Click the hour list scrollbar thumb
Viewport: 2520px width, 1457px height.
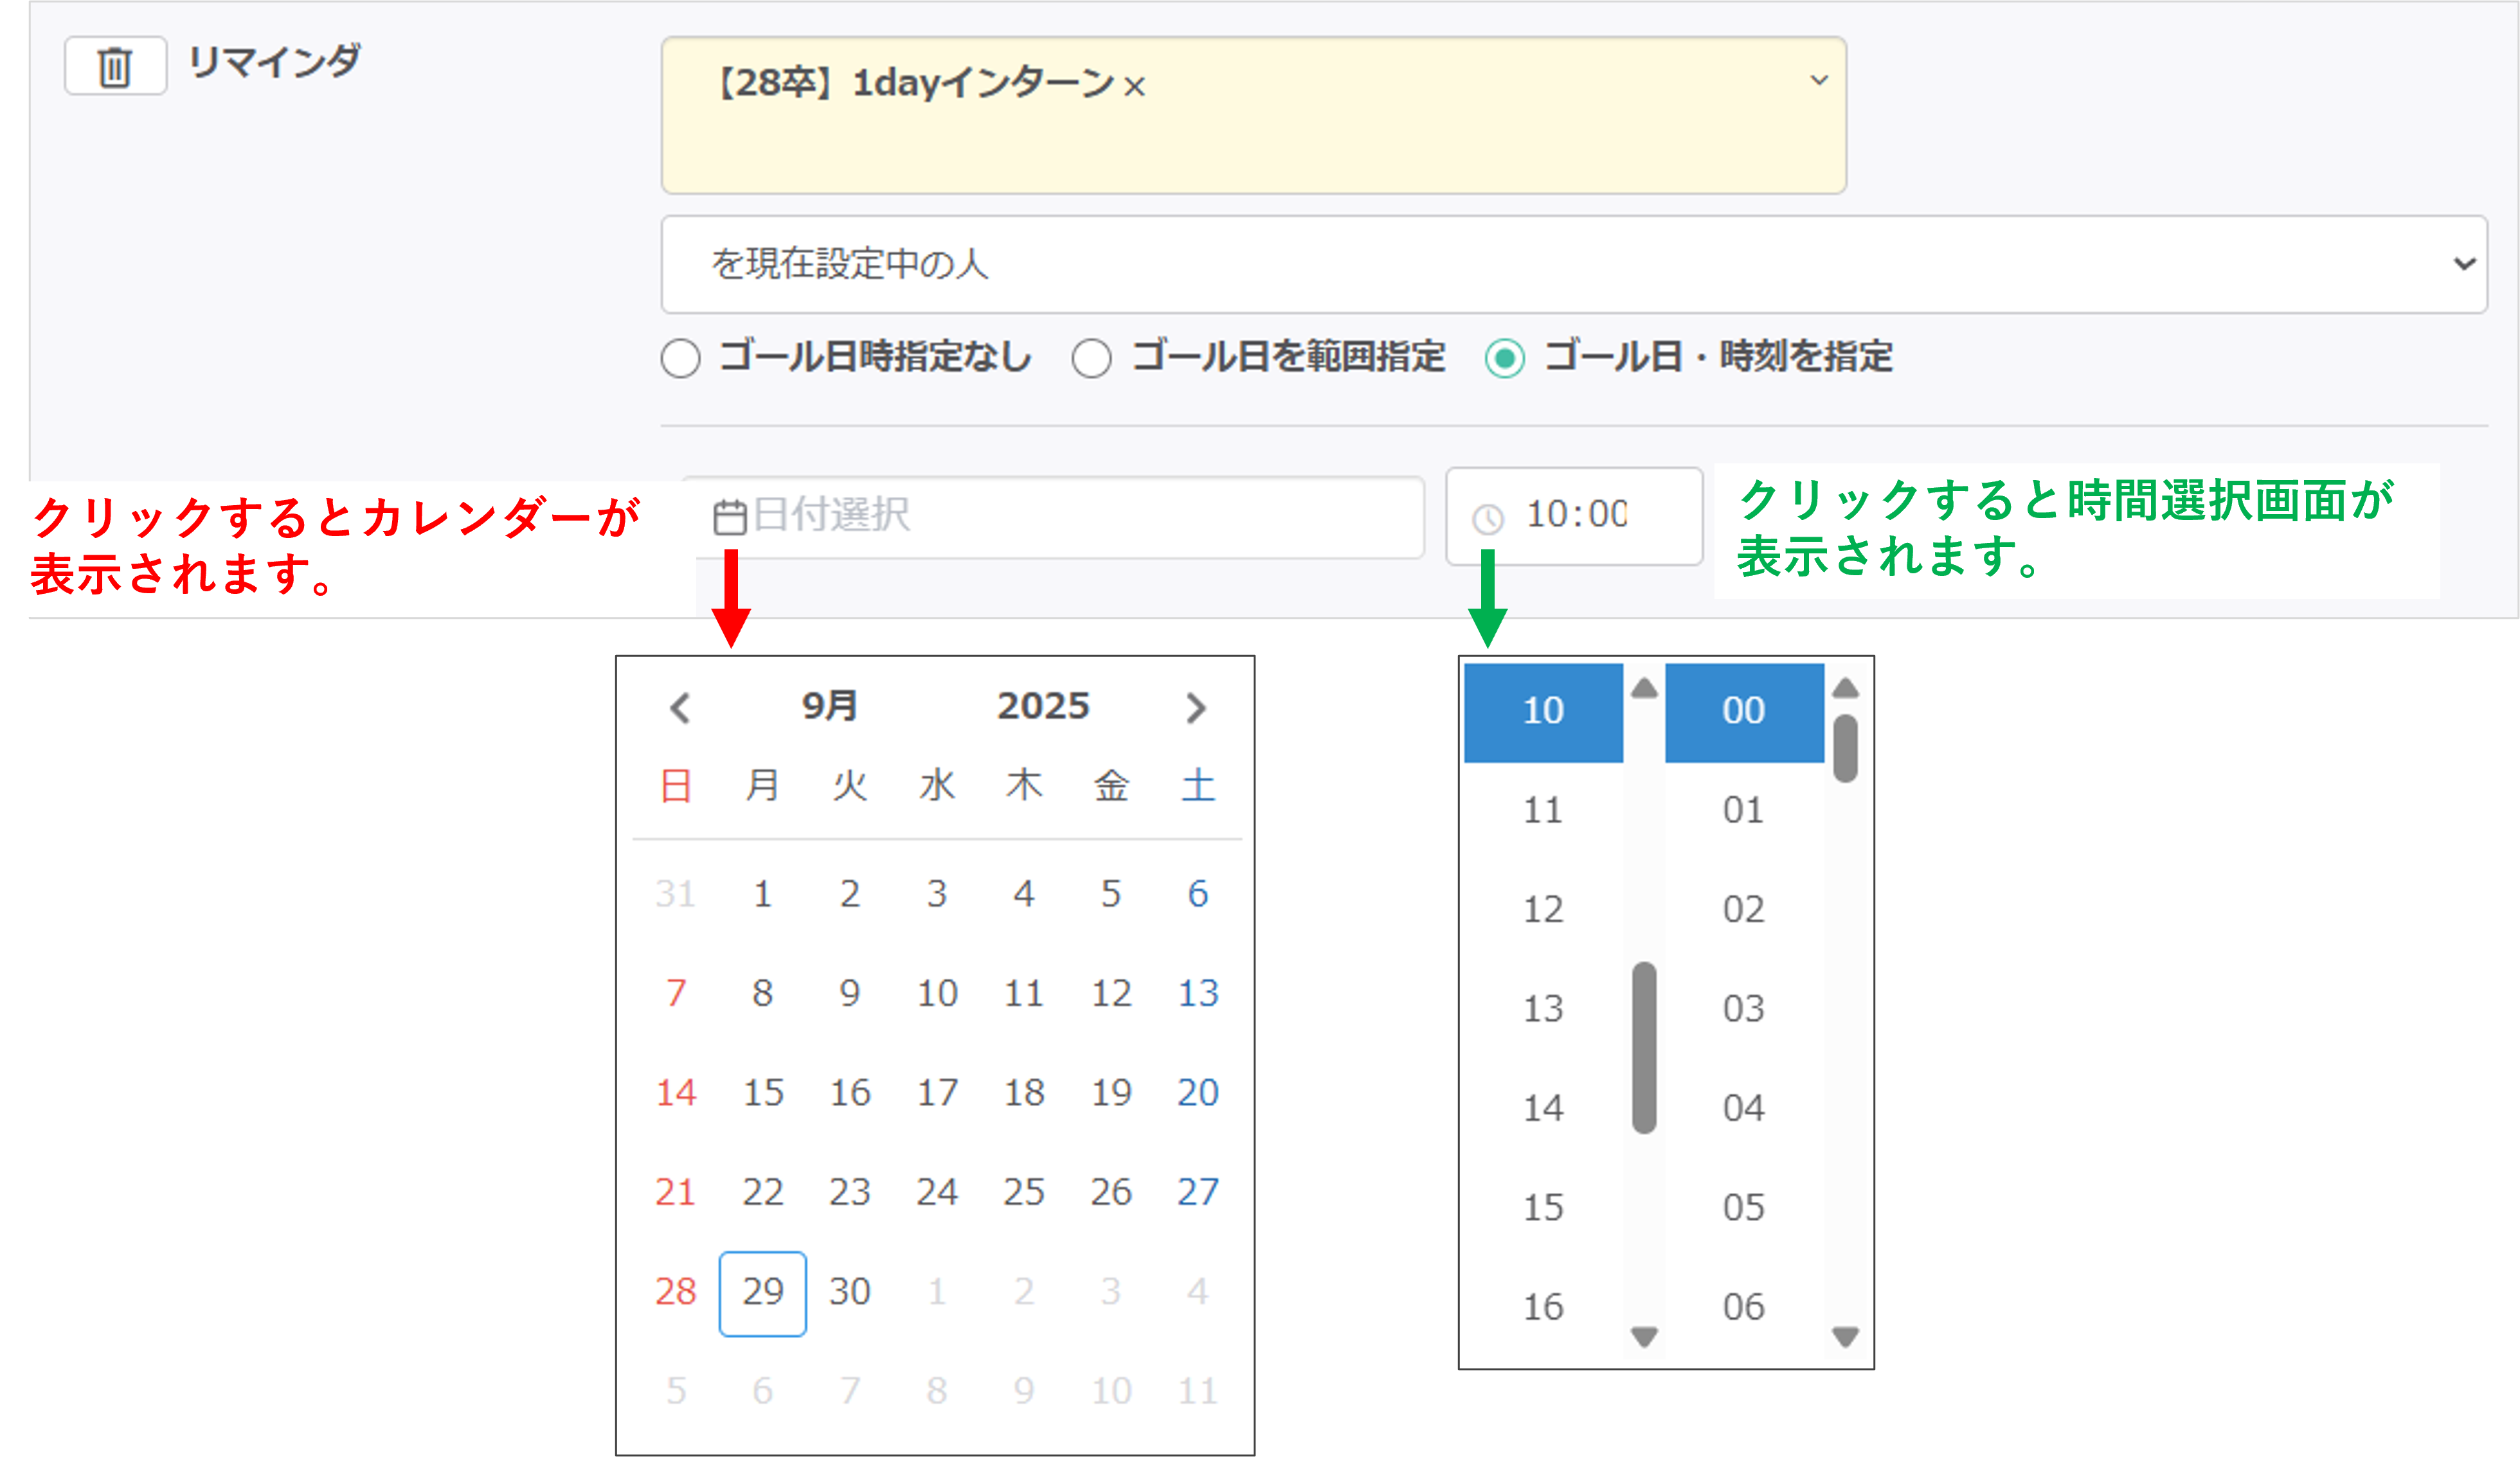pos(1645,1047)
